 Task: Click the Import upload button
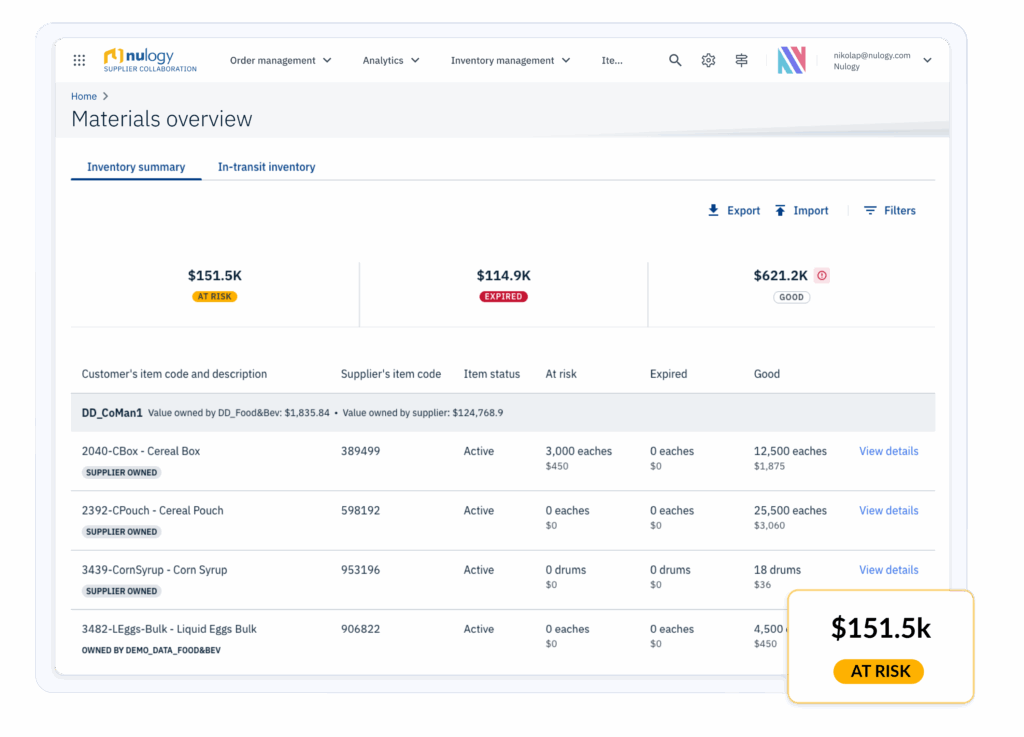[x=801, y=211]
